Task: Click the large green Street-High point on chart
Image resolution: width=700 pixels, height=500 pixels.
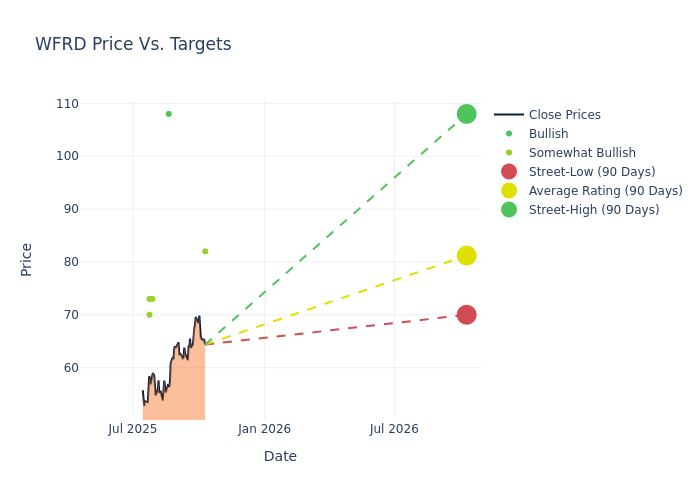Action: pos(466,114)
